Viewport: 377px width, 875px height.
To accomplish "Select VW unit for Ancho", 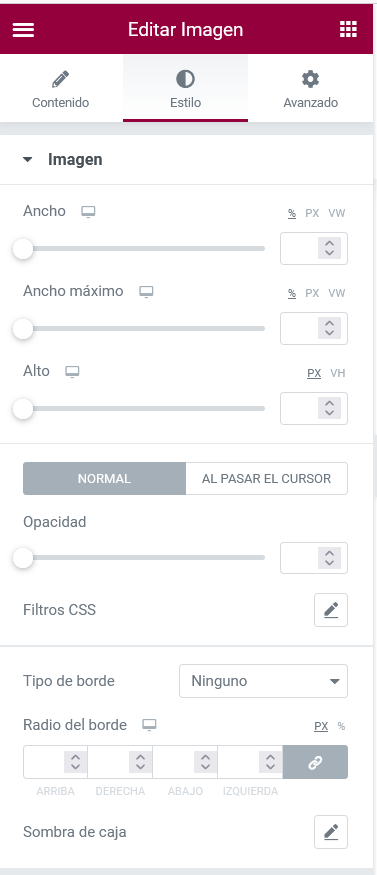I will 336,213.
